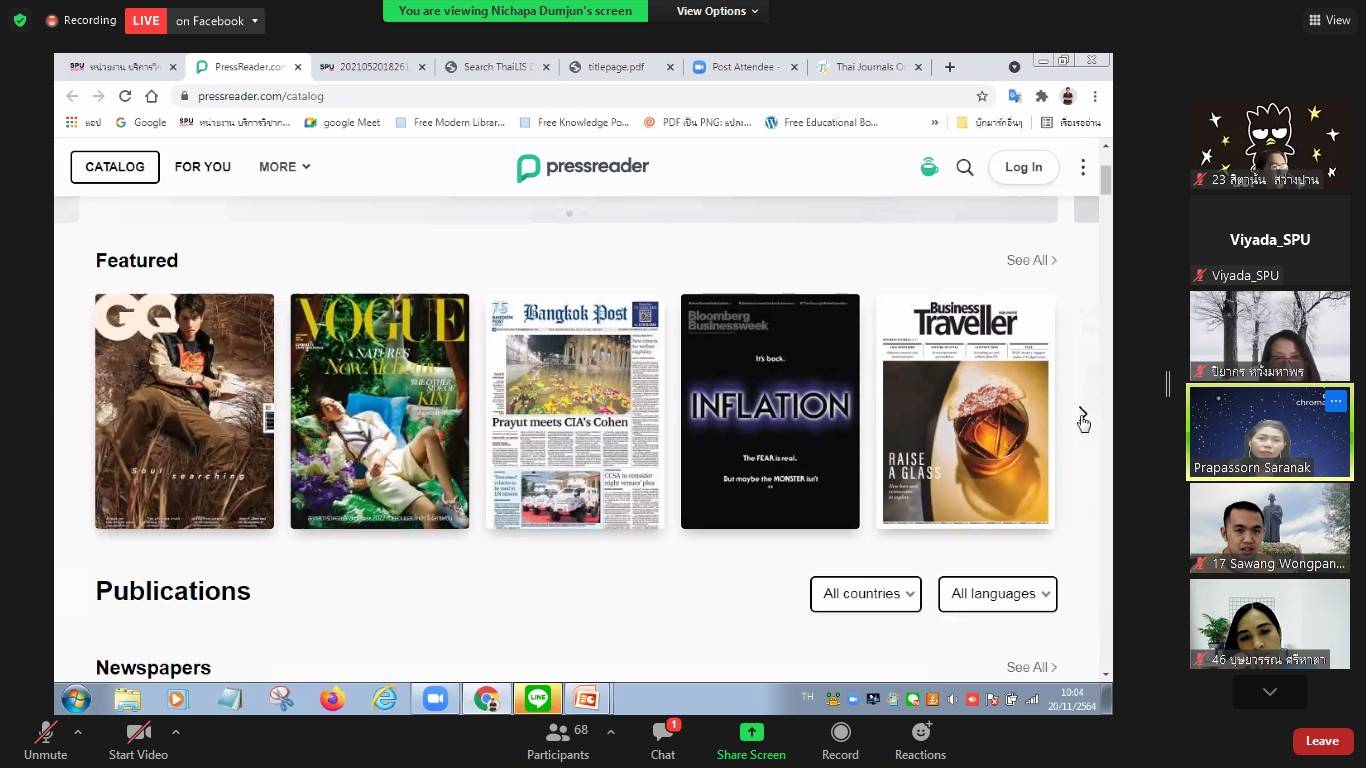Open the Vogue magazine cover

tap(380, 411)
